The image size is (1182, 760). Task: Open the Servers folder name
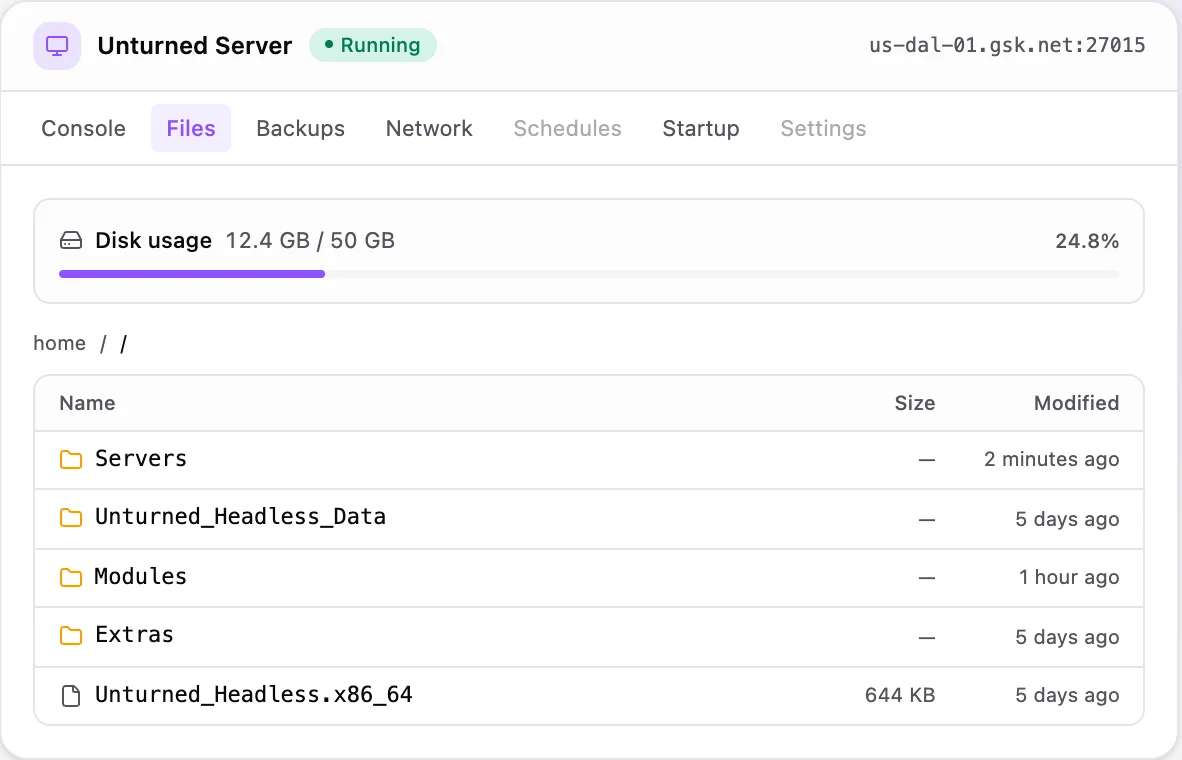tap(141, 458)
